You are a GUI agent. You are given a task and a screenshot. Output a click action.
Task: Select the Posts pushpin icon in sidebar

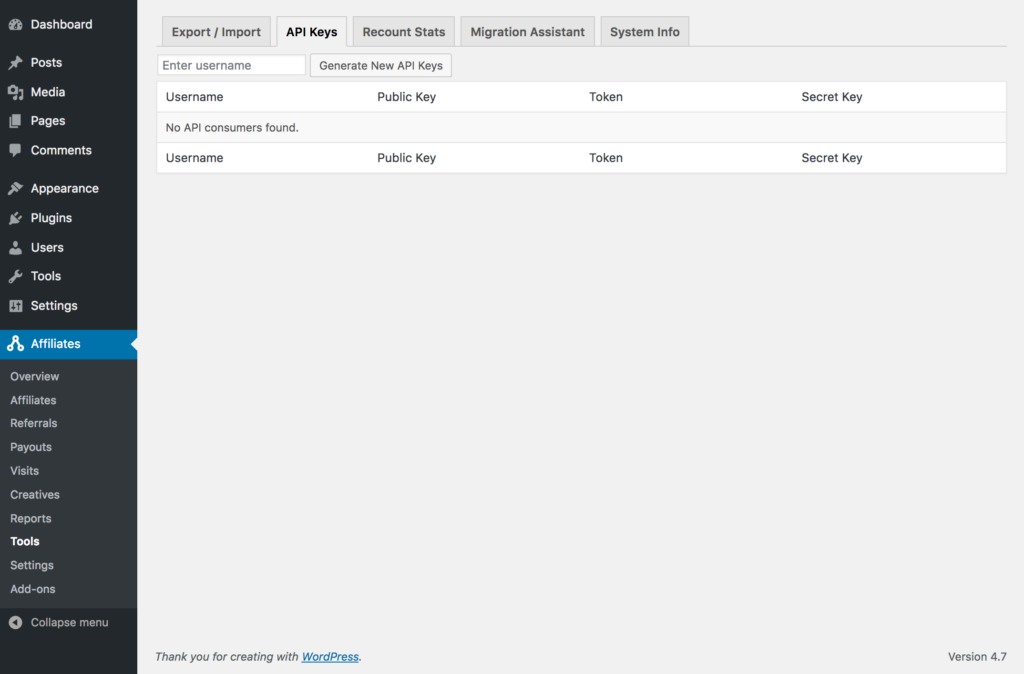pyautogui.click(x=18, y=62)
